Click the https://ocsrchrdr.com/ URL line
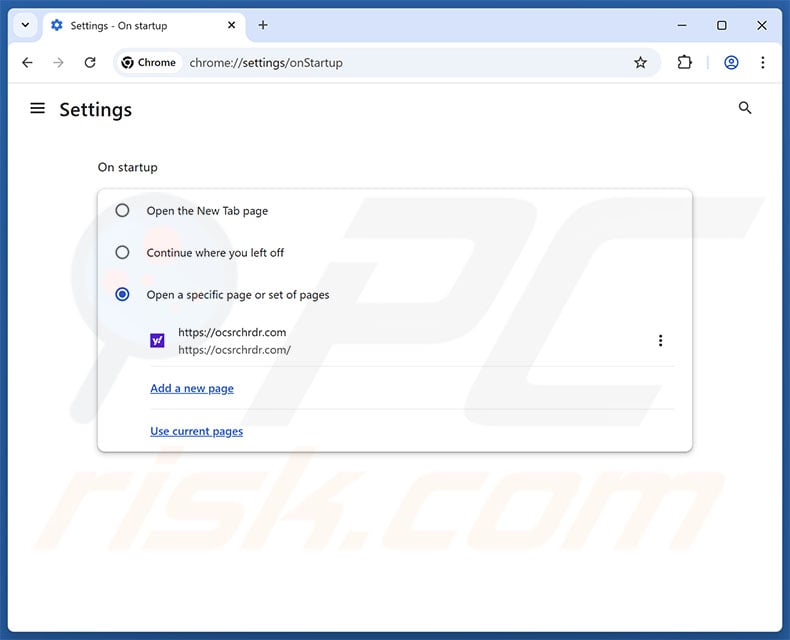Screen dimensions: 790x640 pos(234,350)
